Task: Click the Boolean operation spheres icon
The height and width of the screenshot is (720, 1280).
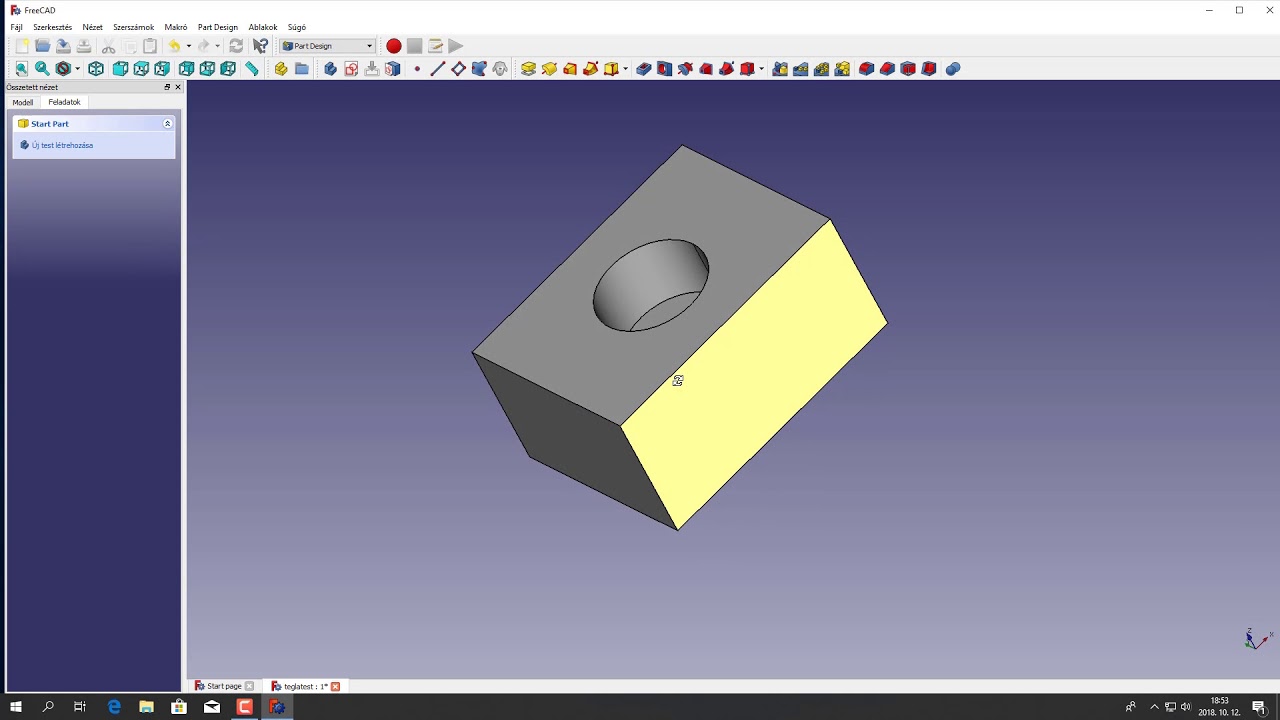Action: coord(953,69)
